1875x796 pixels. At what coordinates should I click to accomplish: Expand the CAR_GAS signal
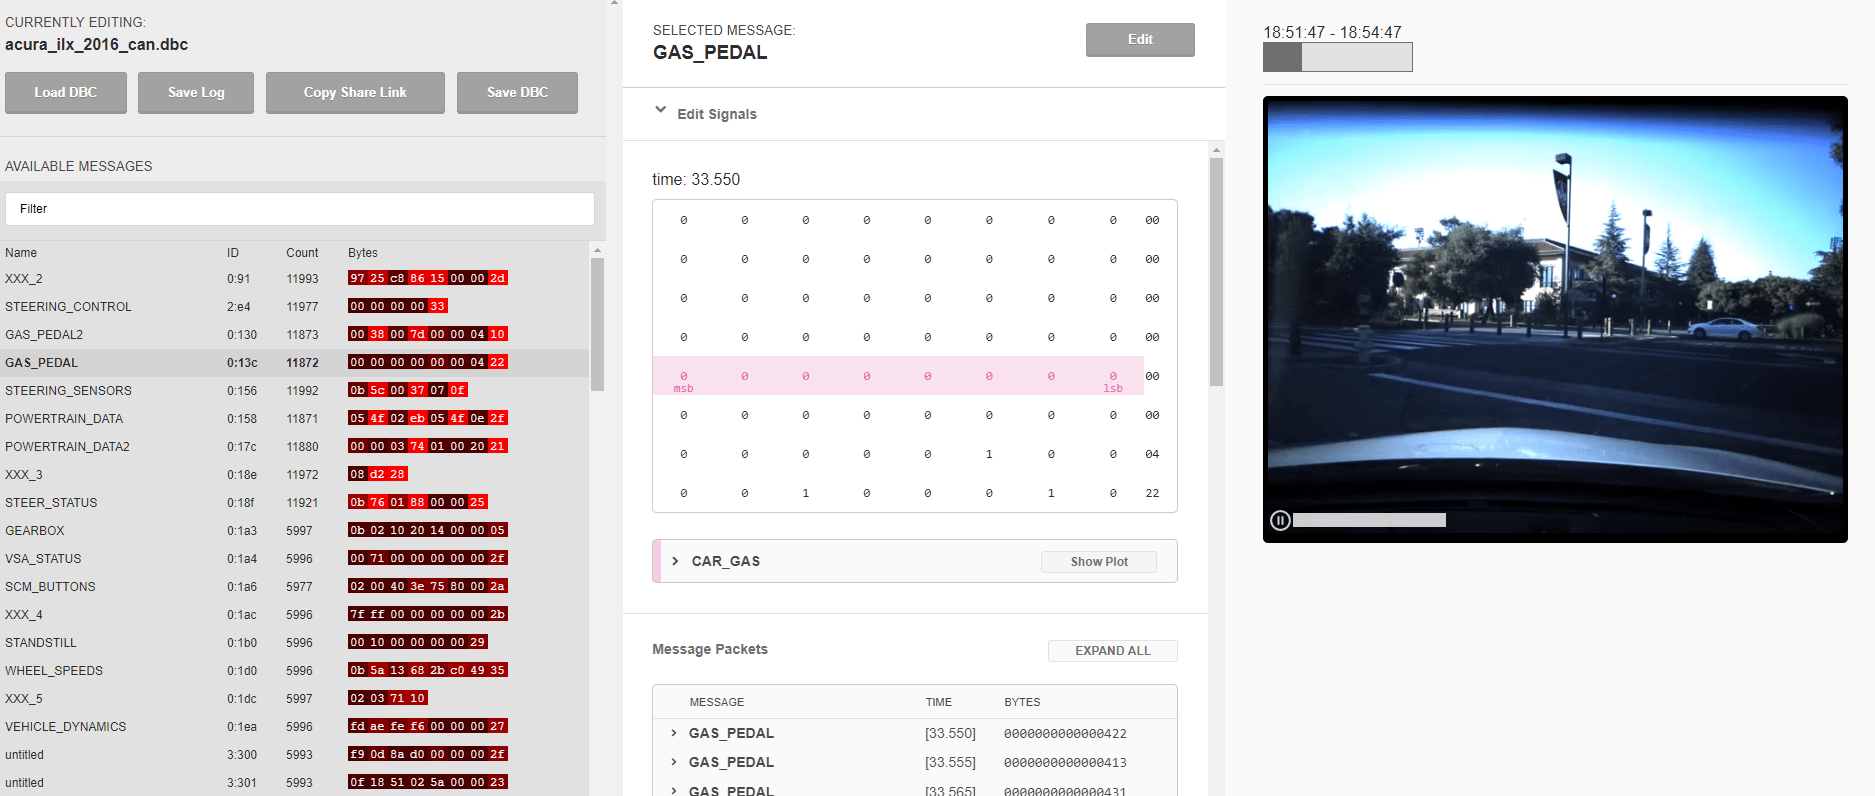(x=676, y=561)
